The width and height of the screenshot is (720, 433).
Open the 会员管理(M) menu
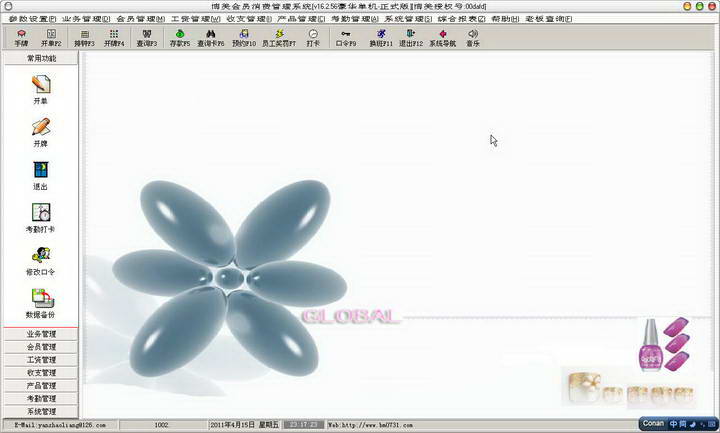coord(141,19)
